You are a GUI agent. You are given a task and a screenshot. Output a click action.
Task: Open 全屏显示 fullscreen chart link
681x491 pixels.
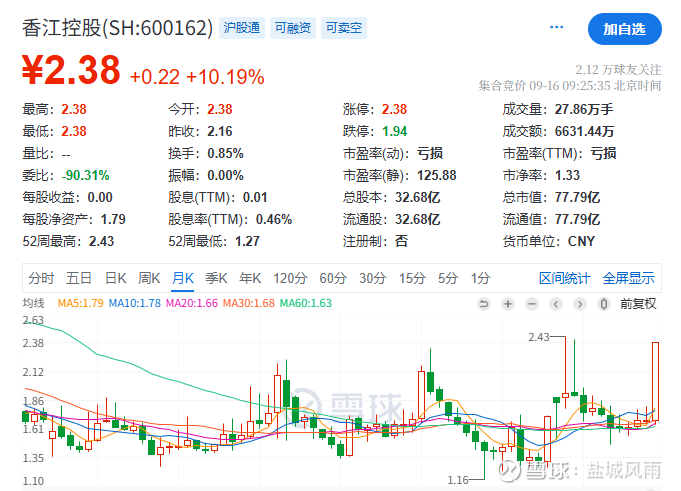(628, 278)
